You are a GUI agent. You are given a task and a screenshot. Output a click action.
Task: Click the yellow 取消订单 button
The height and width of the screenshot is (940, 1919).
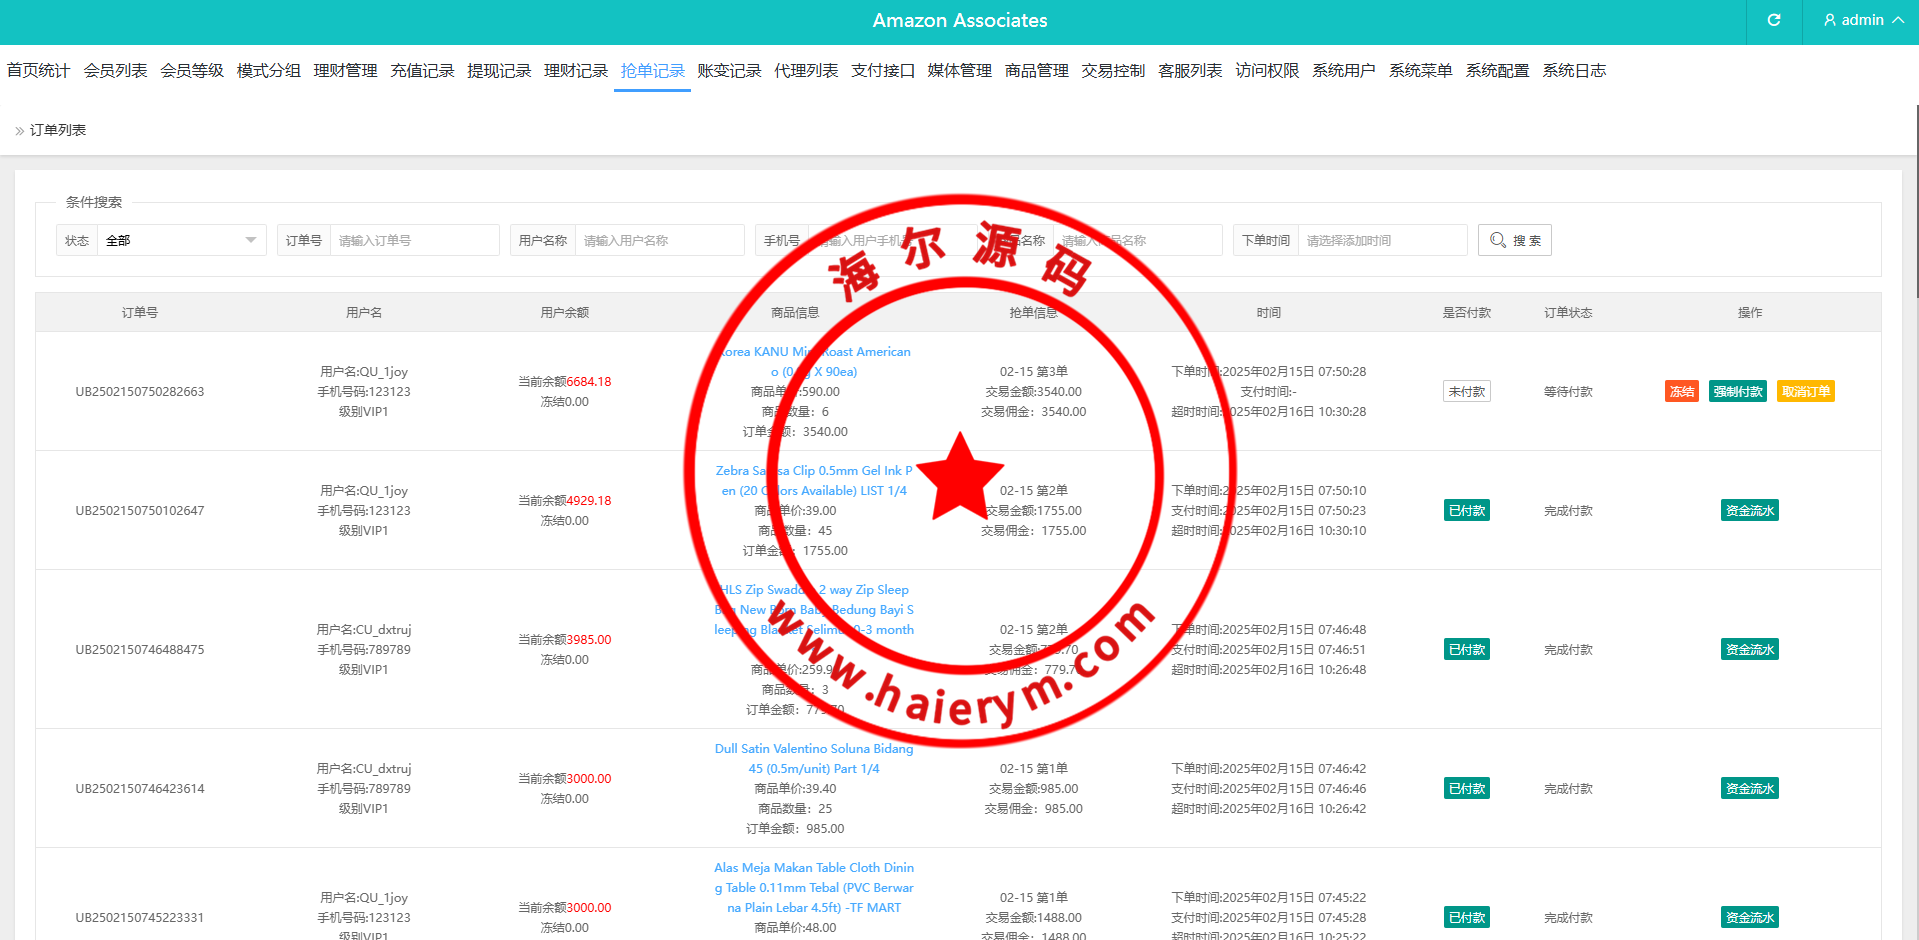(1805, 392)
